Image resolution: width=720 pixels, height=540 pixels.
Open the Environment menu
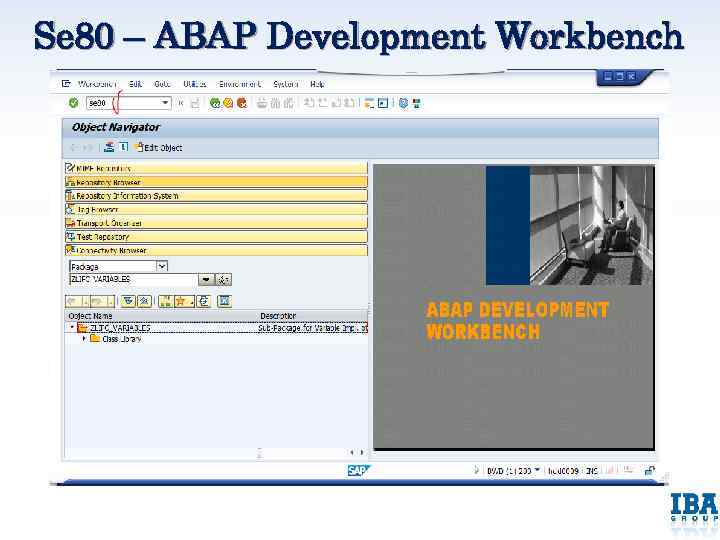240,84
